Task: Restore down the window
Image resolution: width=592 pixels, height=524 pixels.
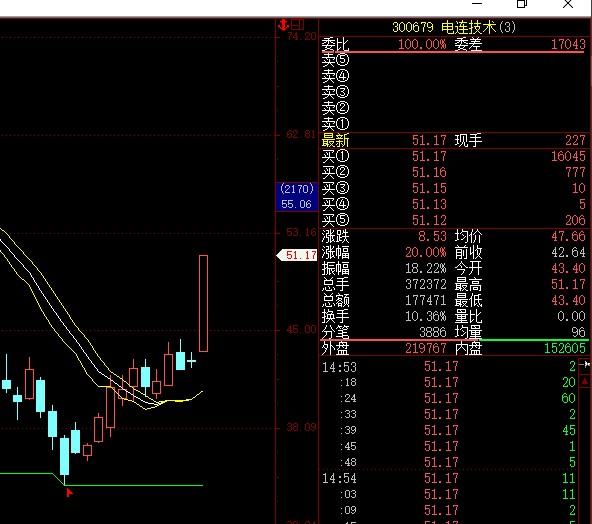Action: coord(522,4)
